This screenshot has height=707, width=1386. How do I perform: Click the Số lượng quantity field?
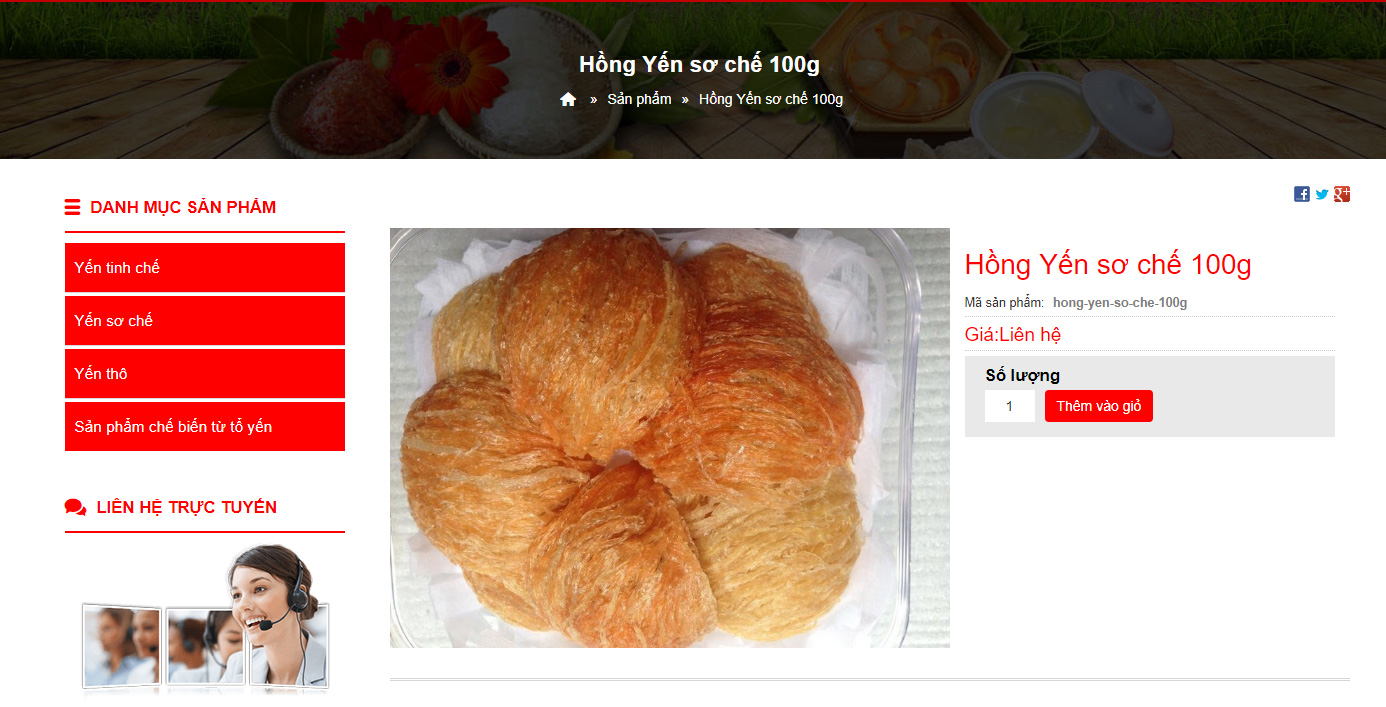[x=1010, y=406]
